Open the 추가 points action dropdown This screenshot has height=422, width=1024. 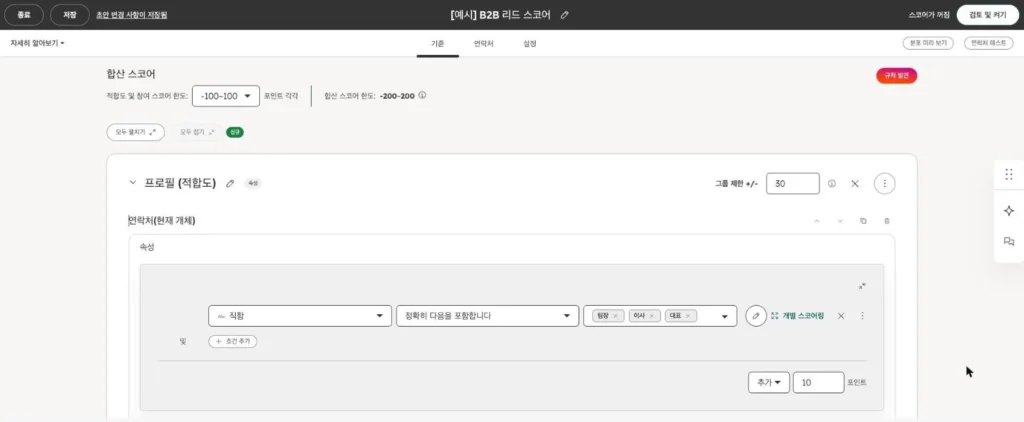(x=769, y=383)
